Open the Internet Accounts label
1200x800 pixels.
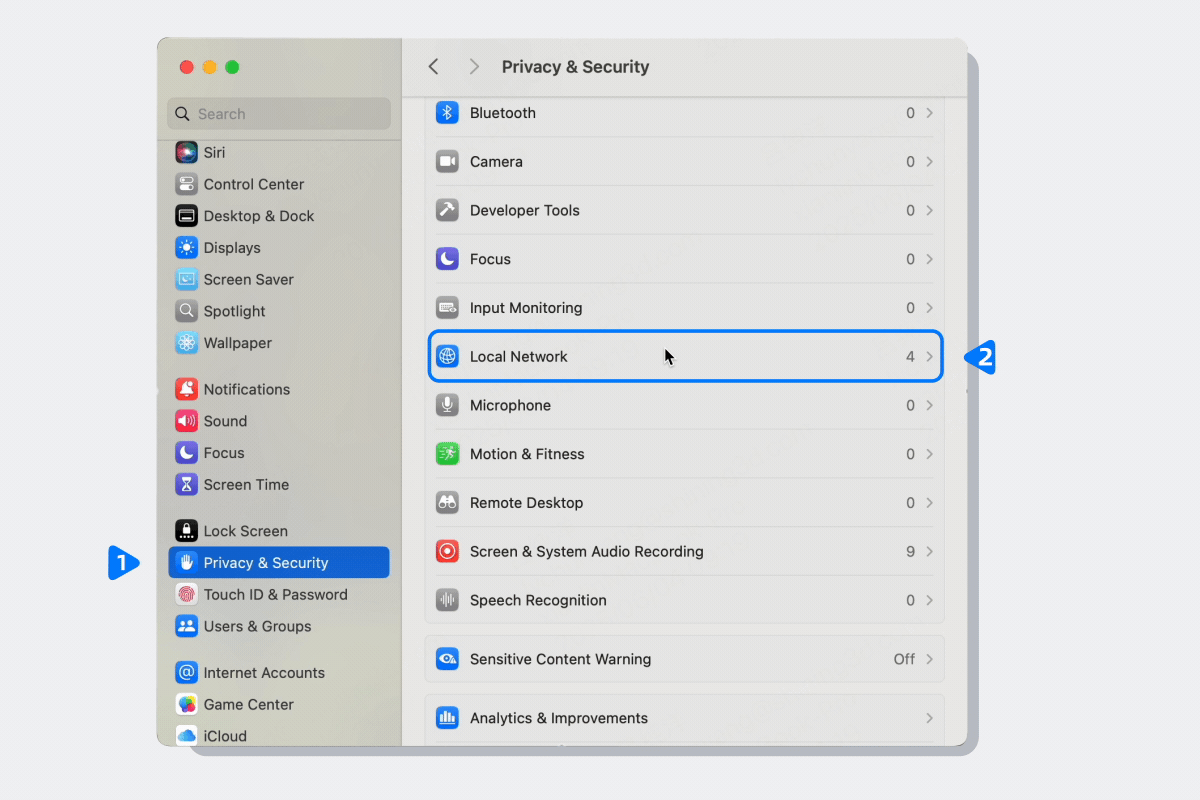264,673
